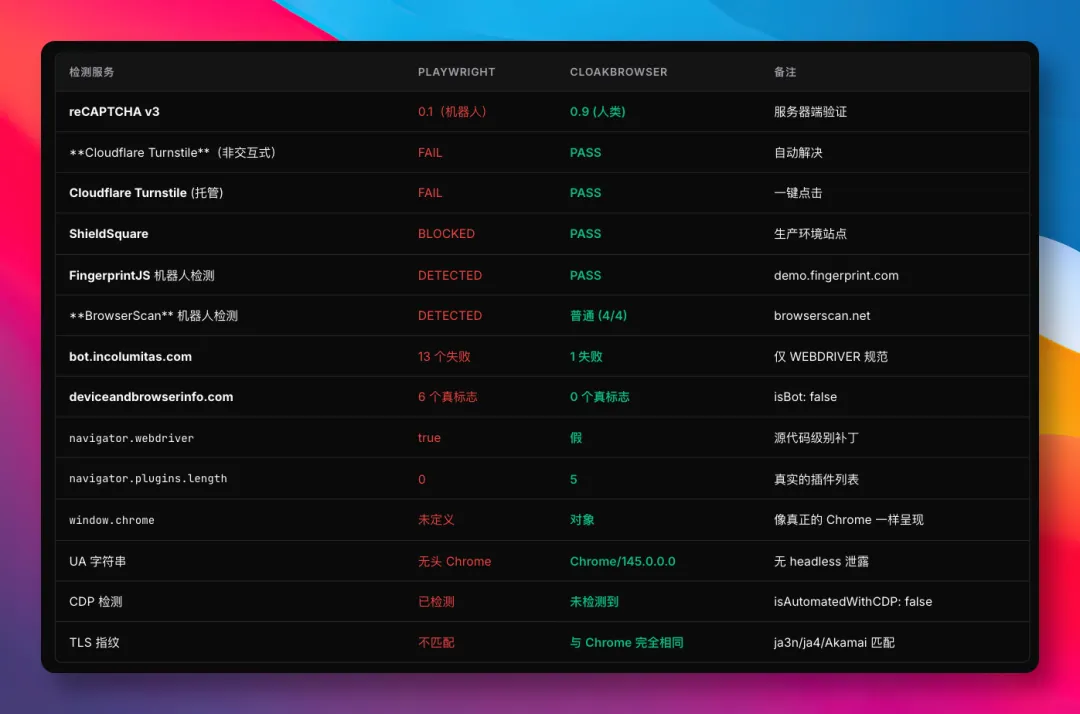
Task: Click FAIL in the Turnstile 托管 row
Action: (x=430, y=193)
